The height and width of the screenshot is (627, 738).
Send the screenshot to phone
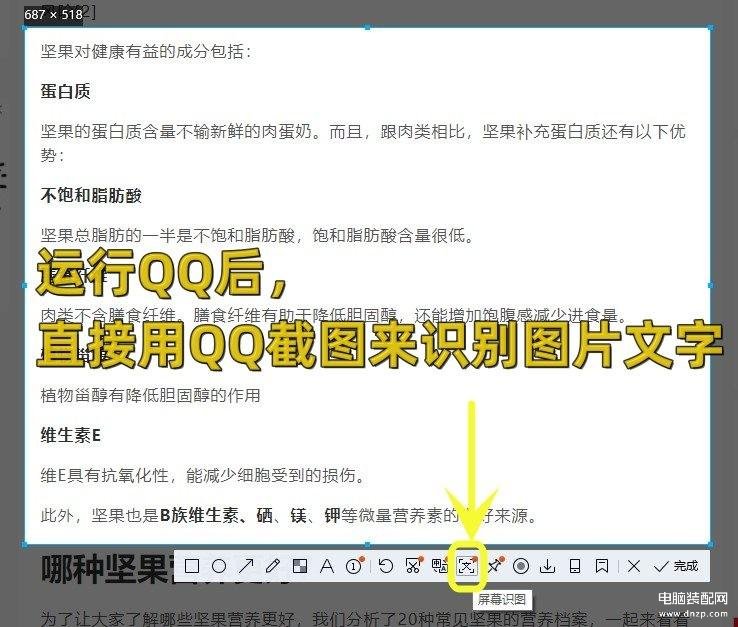coord(575,566)
